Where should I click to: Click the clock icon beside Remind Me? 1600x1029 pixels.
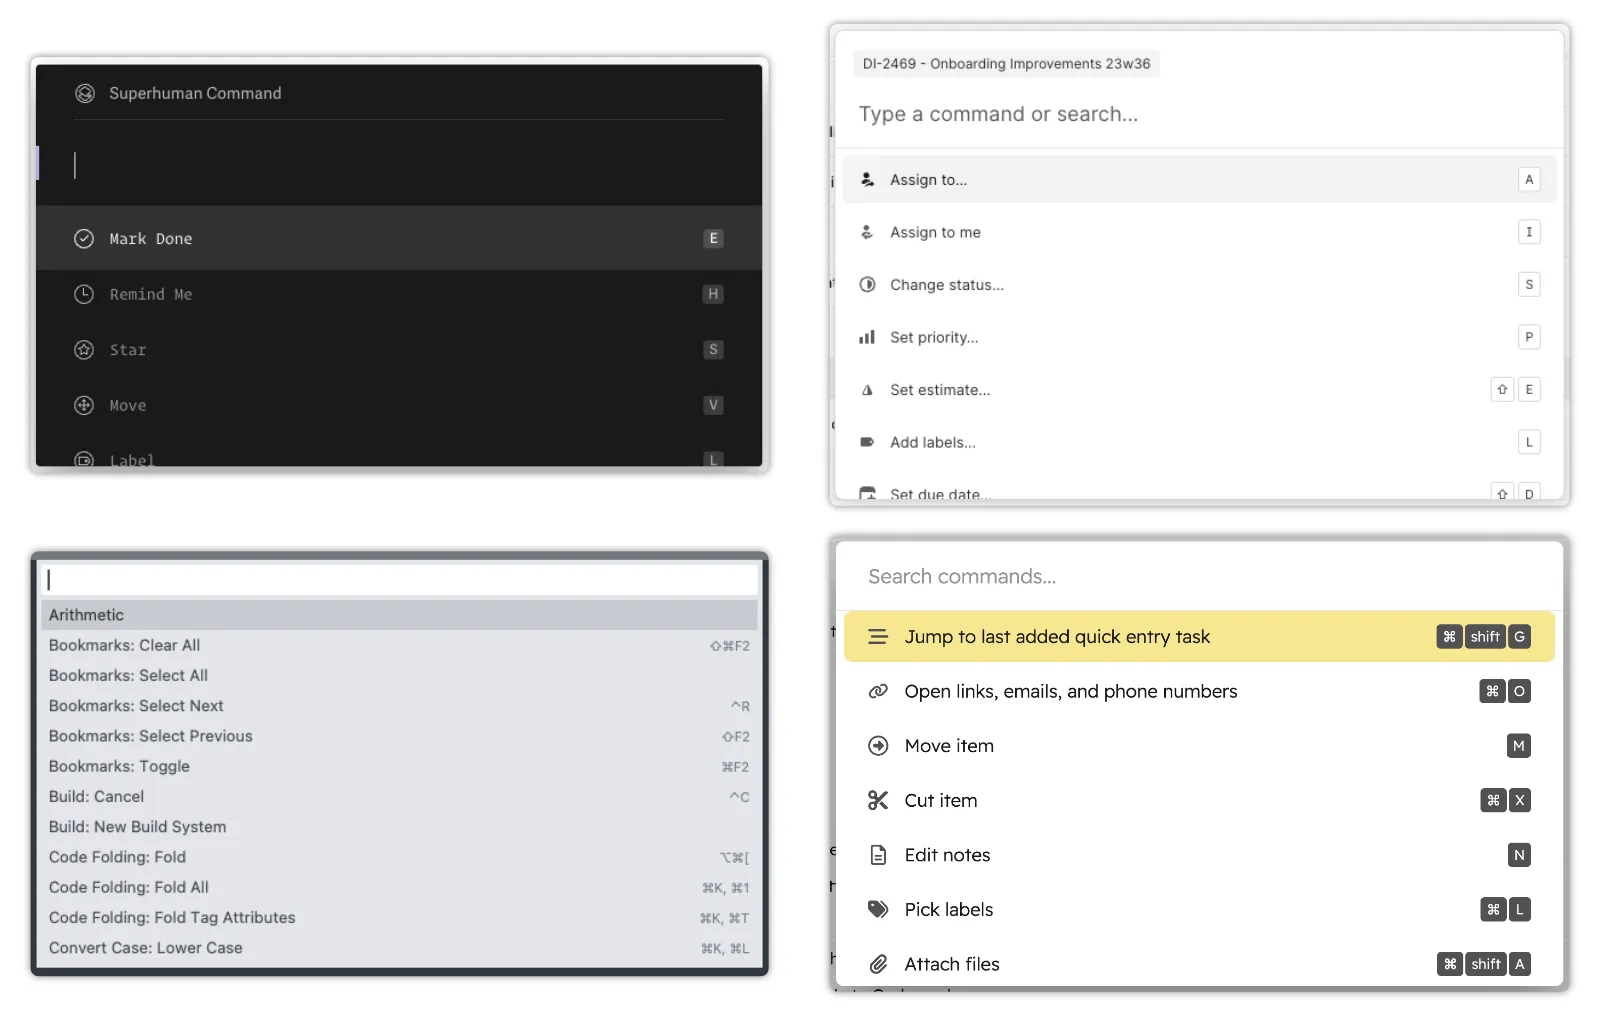pos(84,294)
